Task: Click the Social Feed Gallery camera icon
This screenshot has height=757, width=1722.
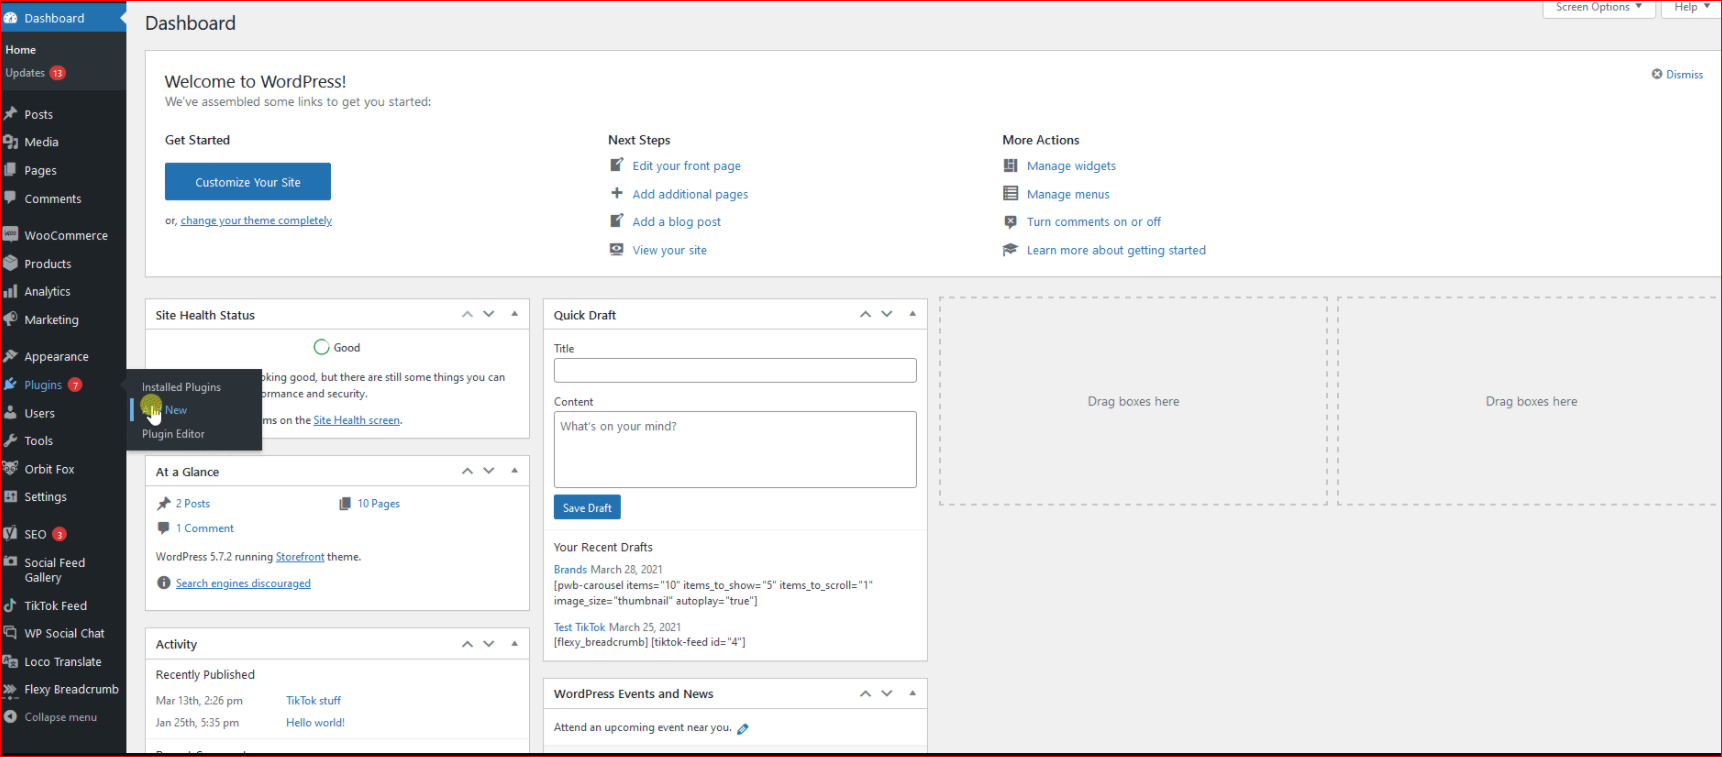Action: pos(11,562)
